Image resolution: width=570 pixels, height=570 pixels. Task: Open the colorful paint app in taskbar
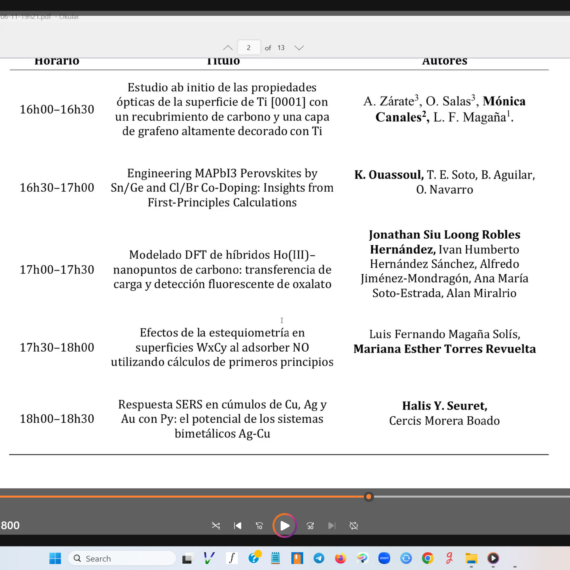[x=362, y=558]
